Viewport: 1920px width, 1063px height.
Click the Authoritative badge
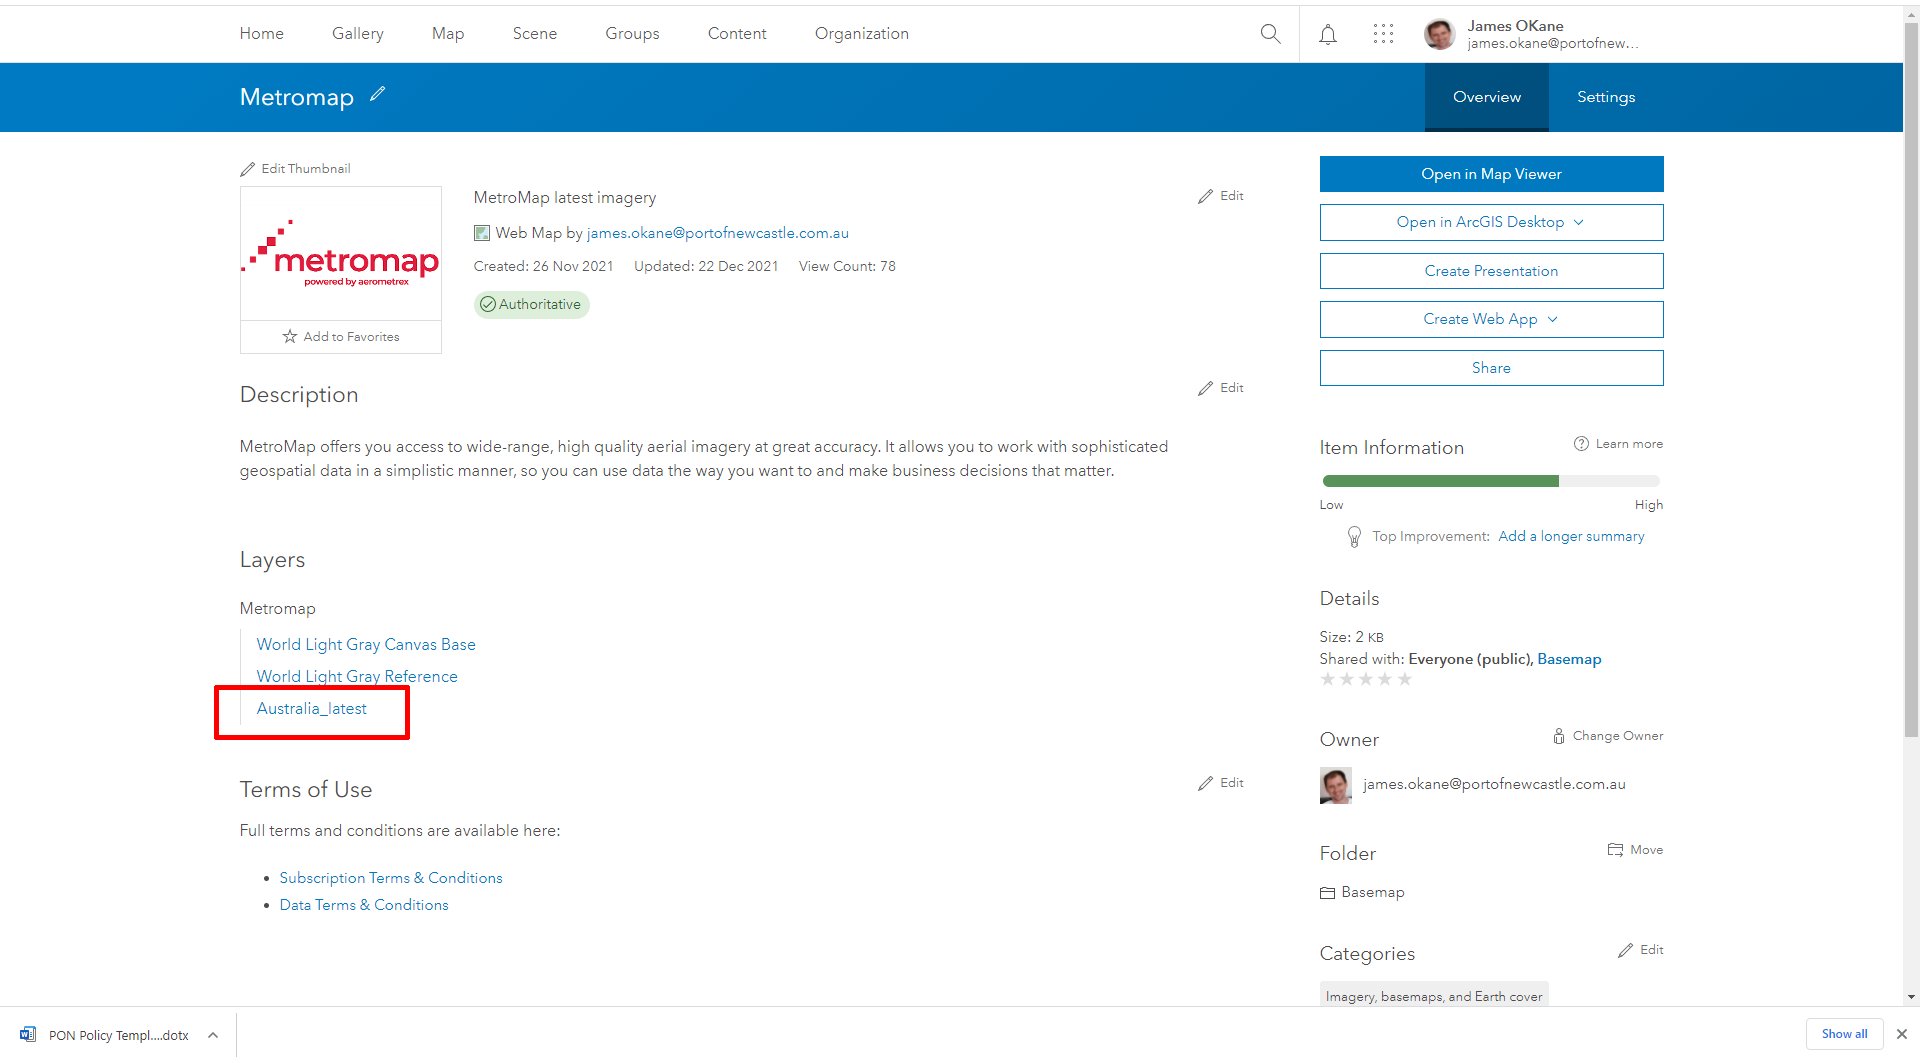531,304
